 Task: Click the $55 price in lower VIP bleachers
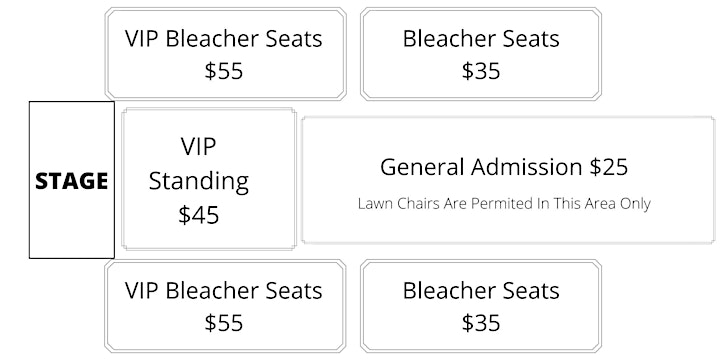click(x=224, y=323)
